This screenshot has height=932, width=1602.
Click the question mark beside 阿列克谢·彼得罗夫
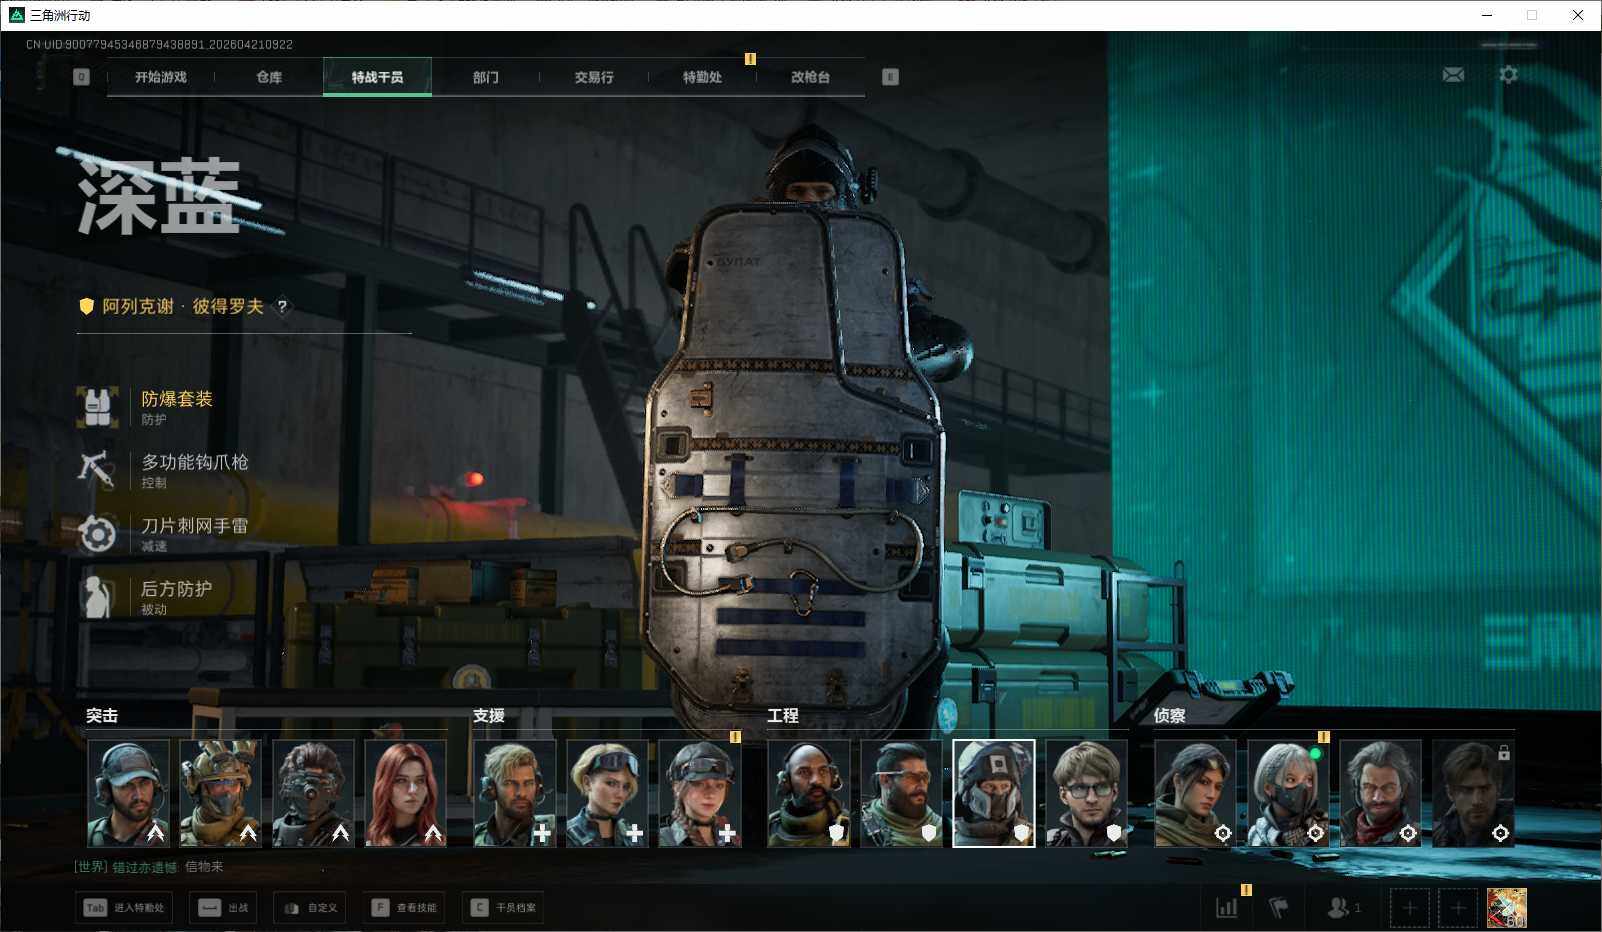click(282, 307)
